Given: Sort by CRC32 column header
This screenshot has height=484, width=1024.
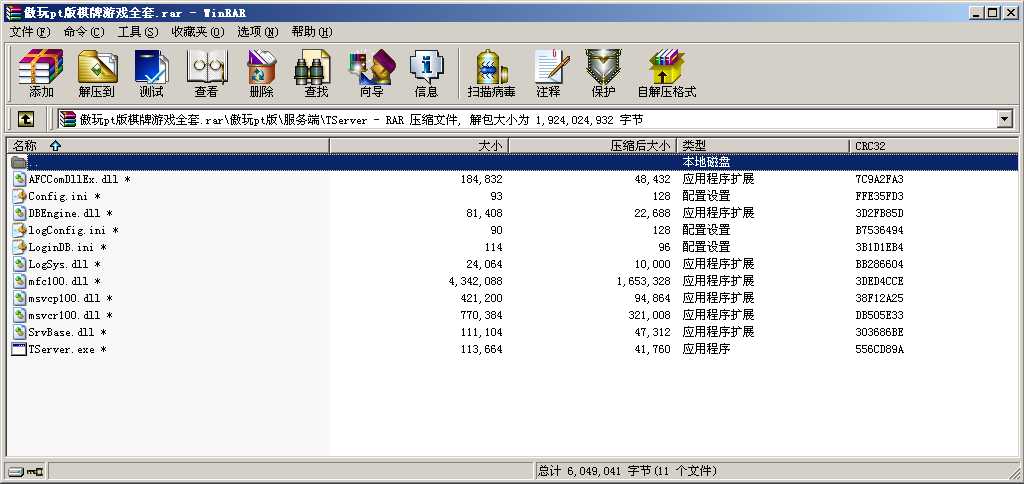Looking at the screenshot, I should pyautogui.click(x=933, y=146).
